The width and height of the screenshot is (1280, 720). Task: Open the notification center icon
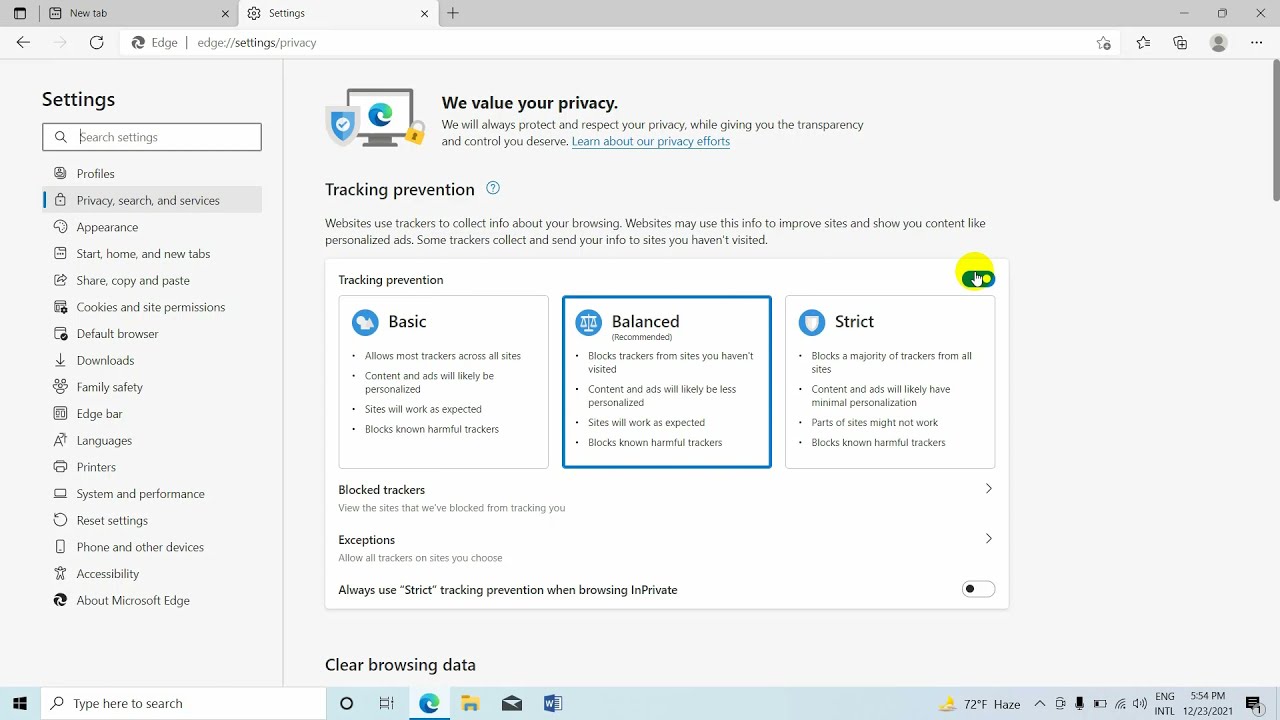click(x=1254, y=704)
